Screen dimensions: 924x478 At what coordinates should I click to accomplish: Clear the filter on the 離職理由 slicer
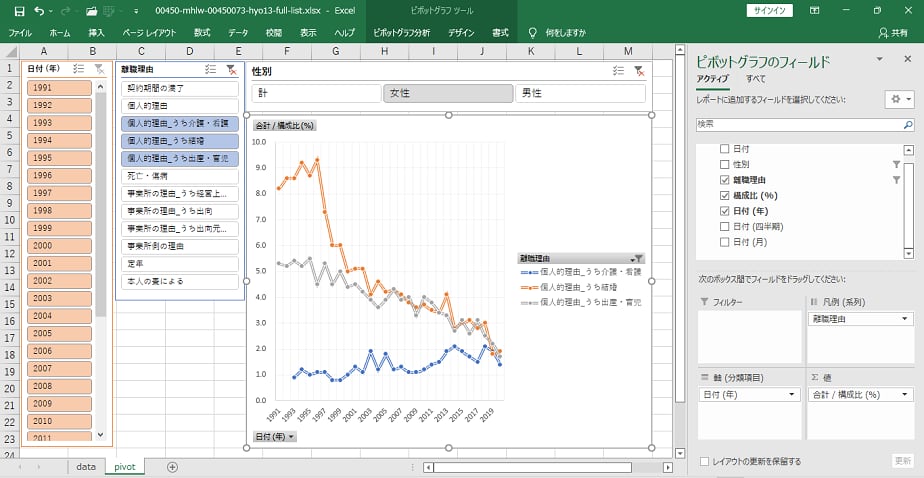[231, 69]
